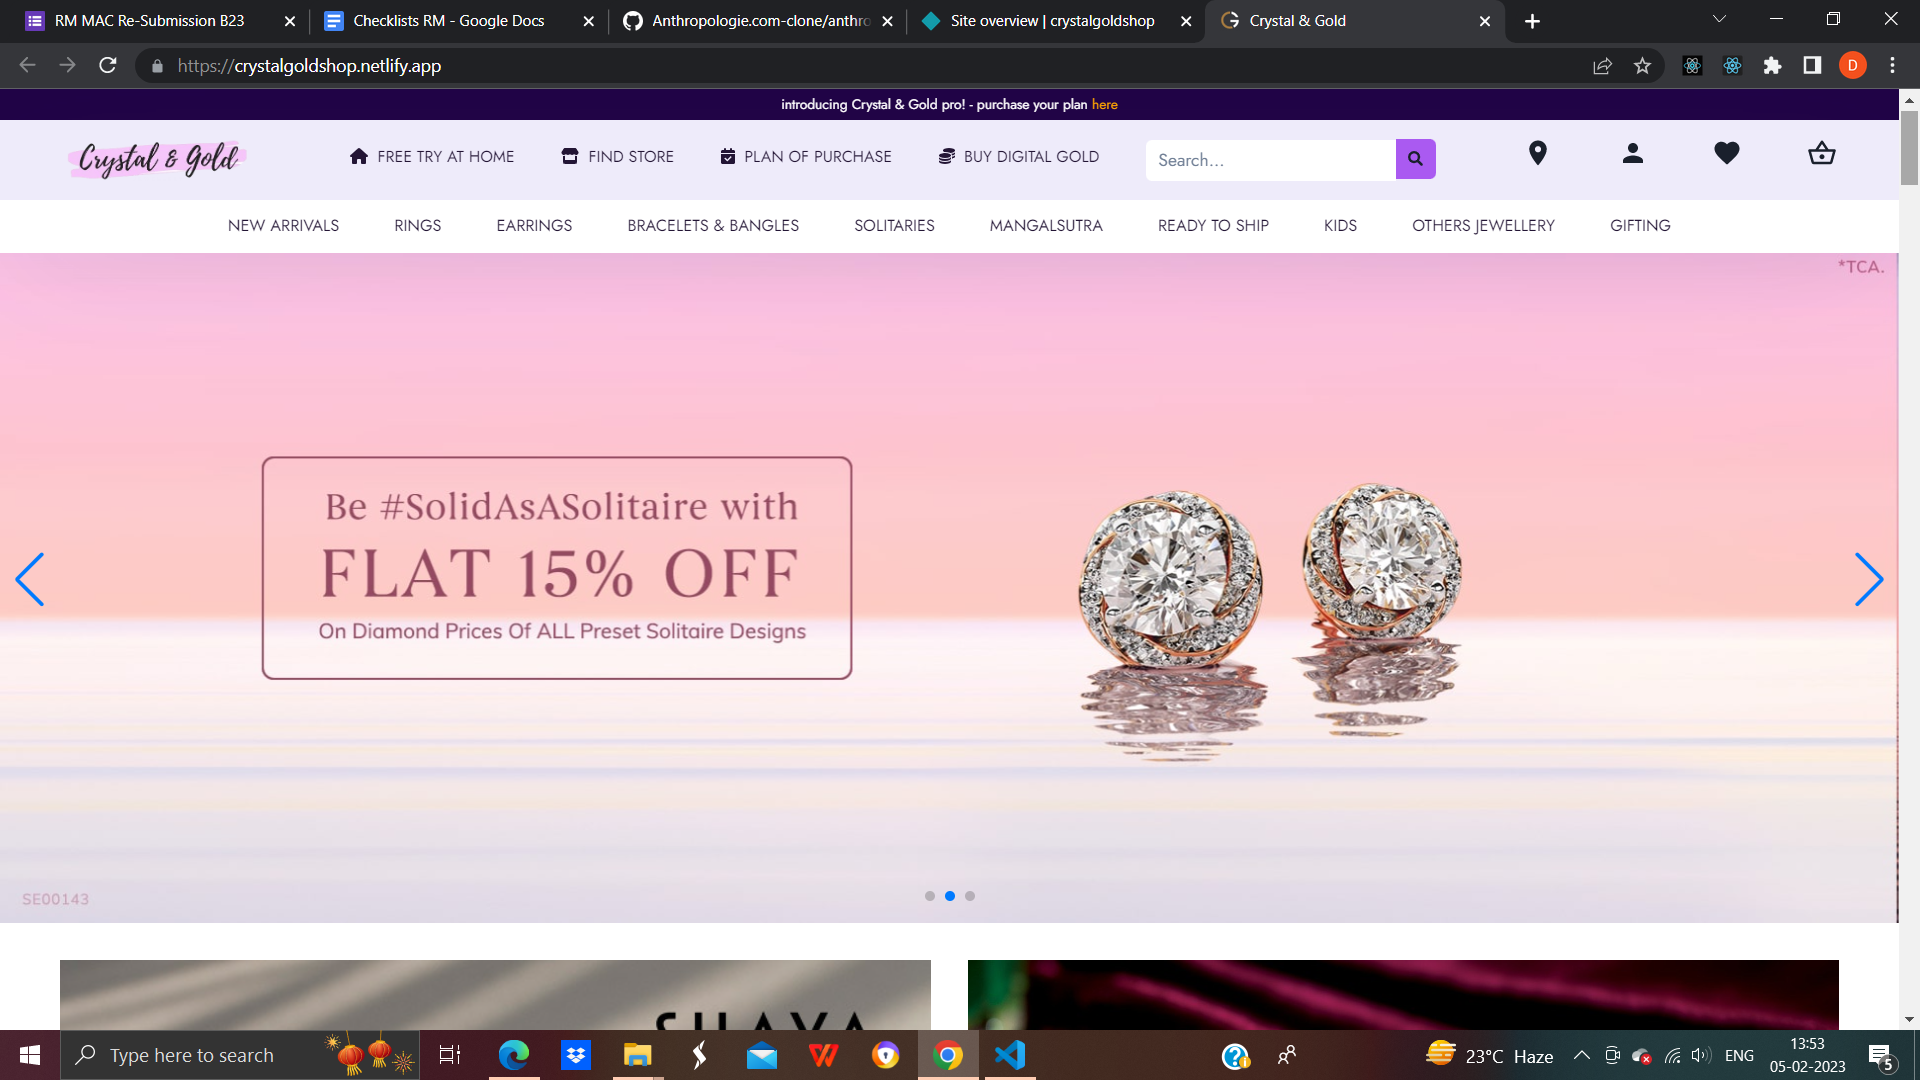Select the third carousel dot indicator
Viewport: 1920px width, 1080px height.
[x=970, y=896]
